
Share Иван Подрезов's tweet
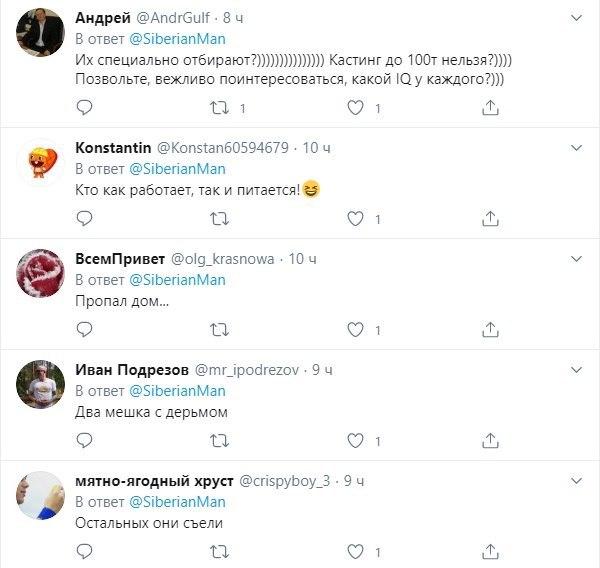point(490,438)
